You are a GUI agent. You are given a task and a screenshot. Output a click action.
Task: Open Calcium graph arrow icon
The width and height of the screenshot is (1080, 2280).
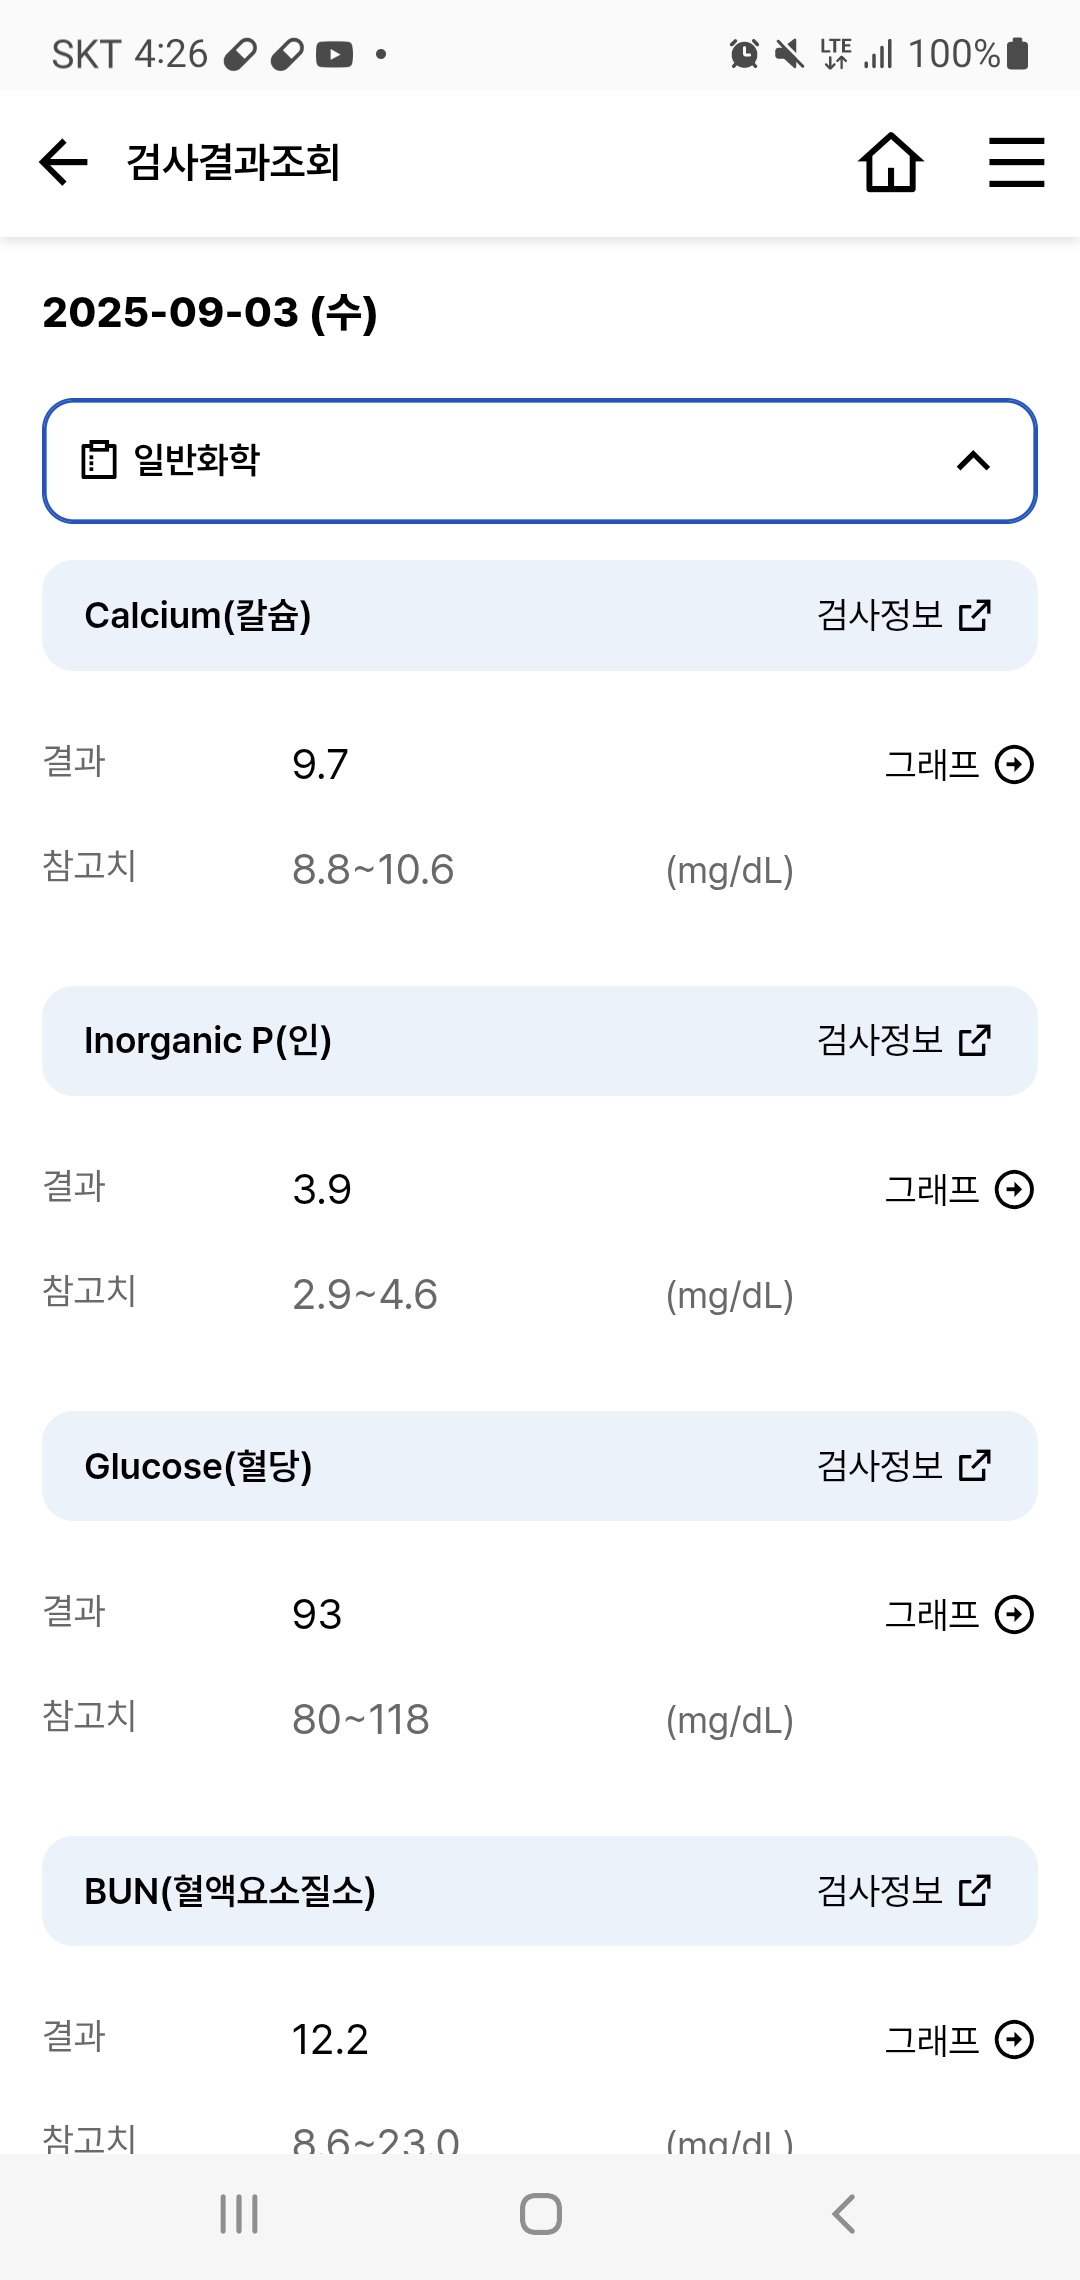point(1014,765)
